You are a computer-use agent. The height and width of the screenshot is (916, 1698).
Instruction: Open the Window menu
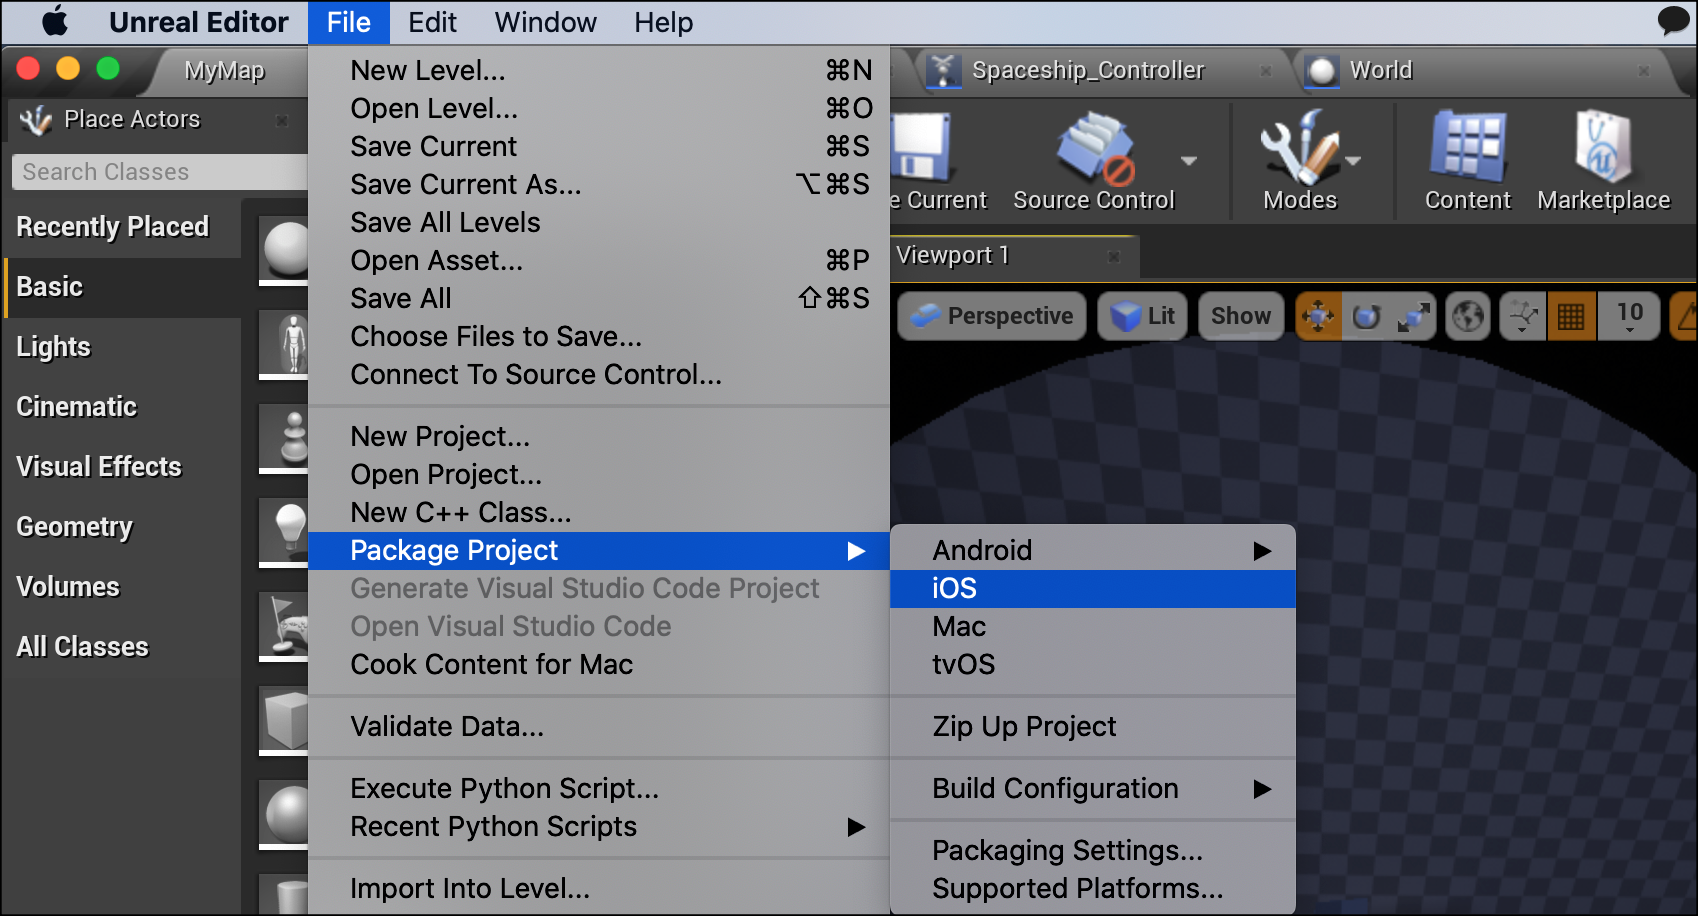point(545,22)
